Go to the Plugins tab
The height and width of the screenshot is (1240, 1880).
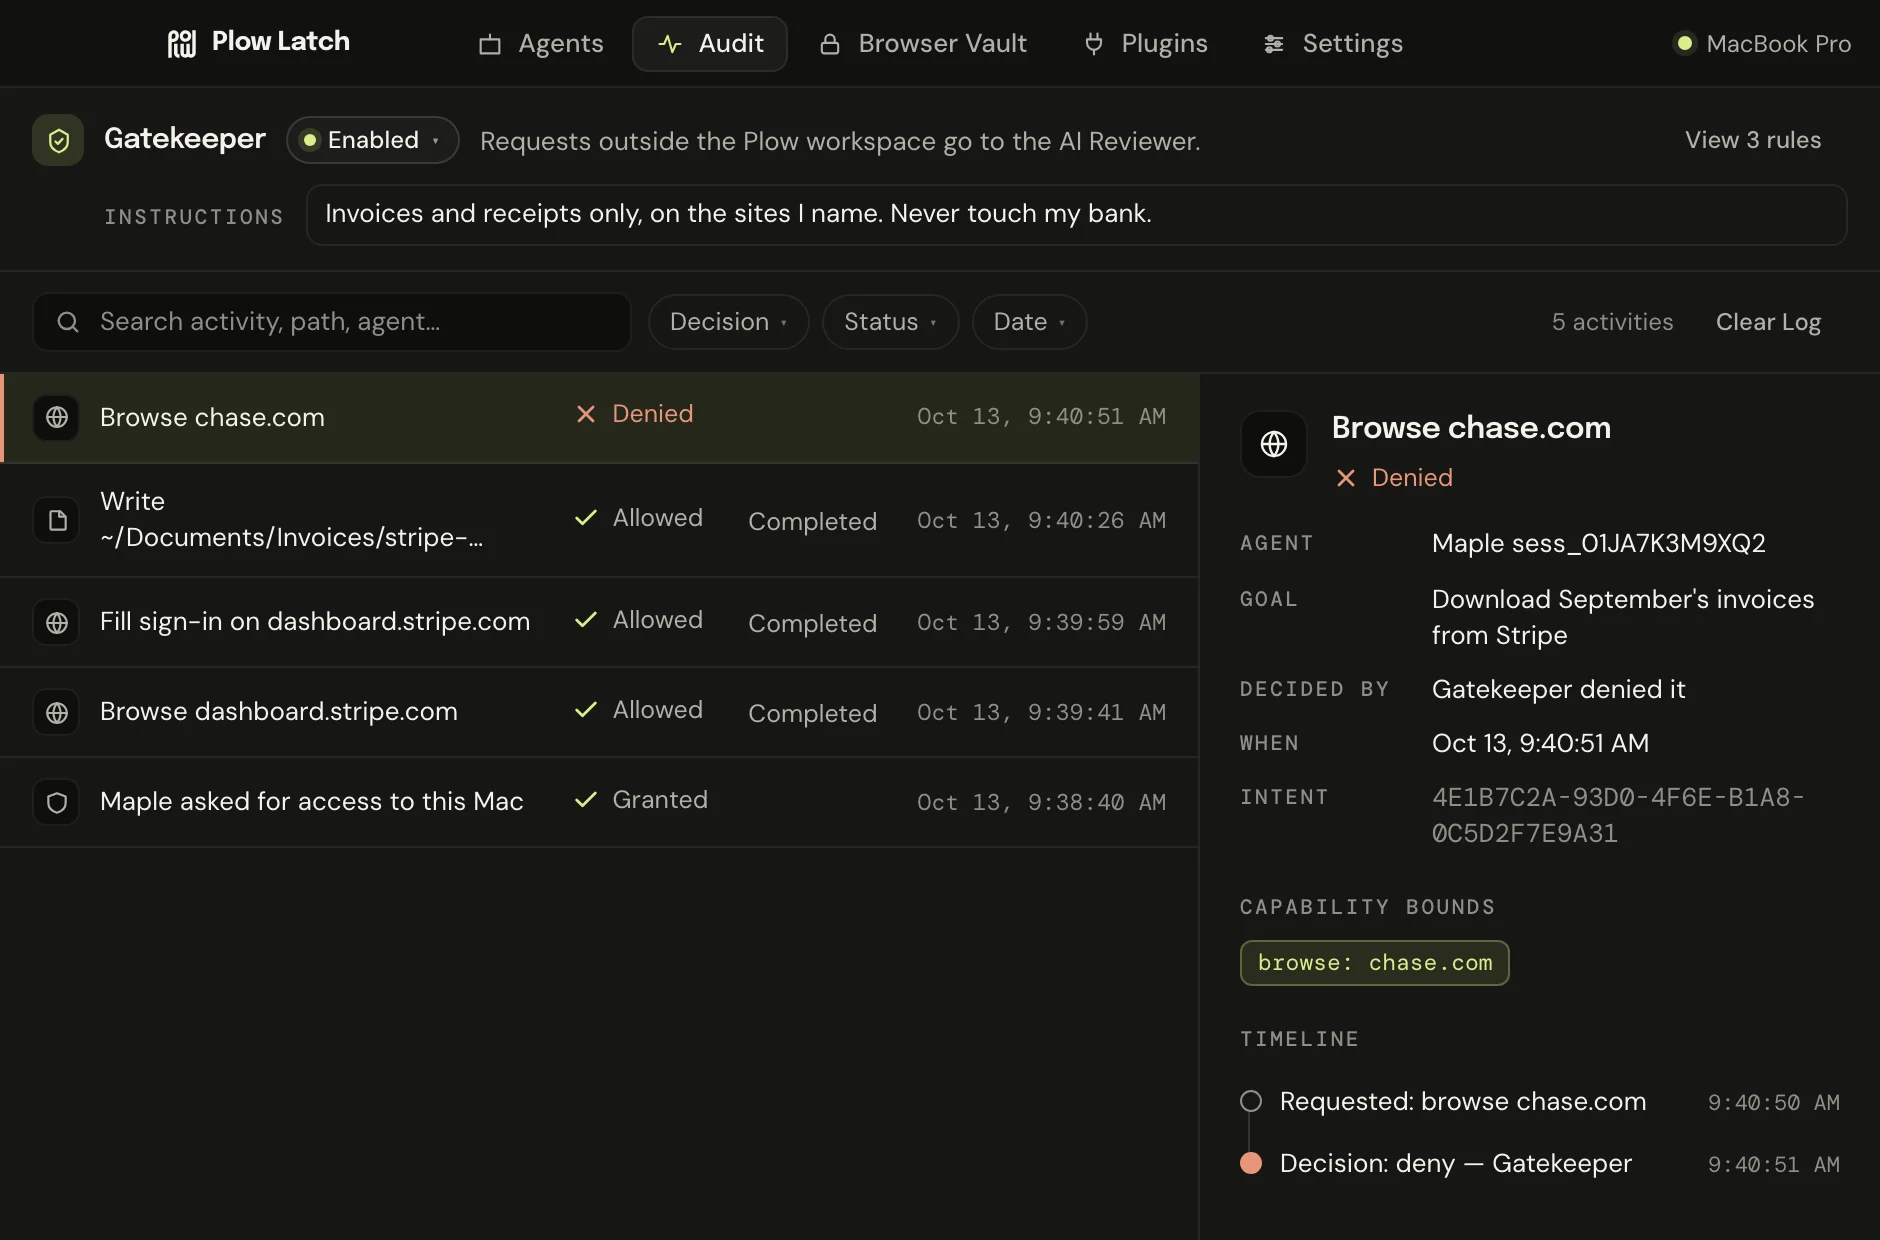1146,44
